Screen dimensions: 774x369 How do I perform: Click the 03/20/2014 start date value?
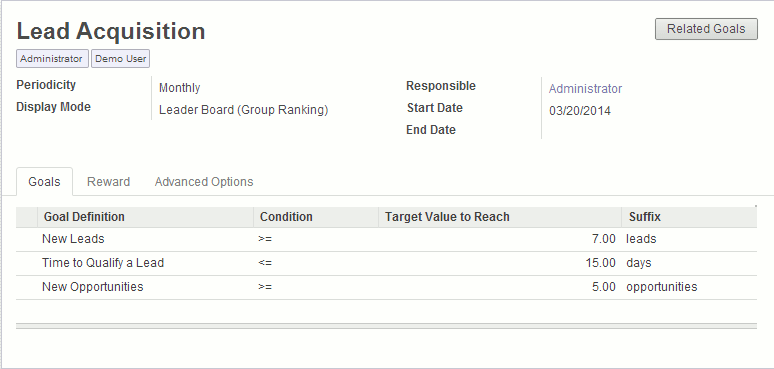(580, 111)
